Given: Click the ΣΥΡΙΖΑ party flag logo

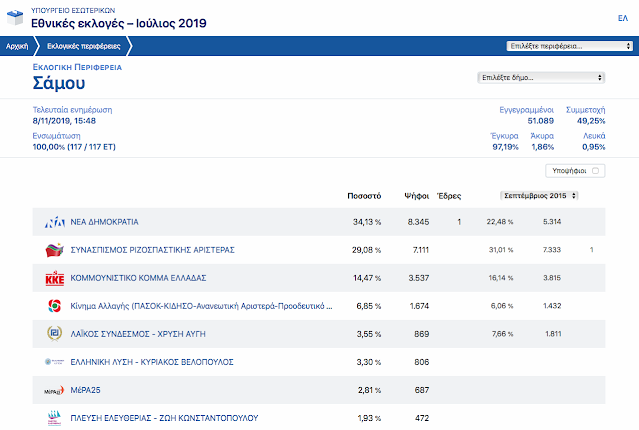Looking at the screenshot, I should pyautogui.click(x=55, y=250).
